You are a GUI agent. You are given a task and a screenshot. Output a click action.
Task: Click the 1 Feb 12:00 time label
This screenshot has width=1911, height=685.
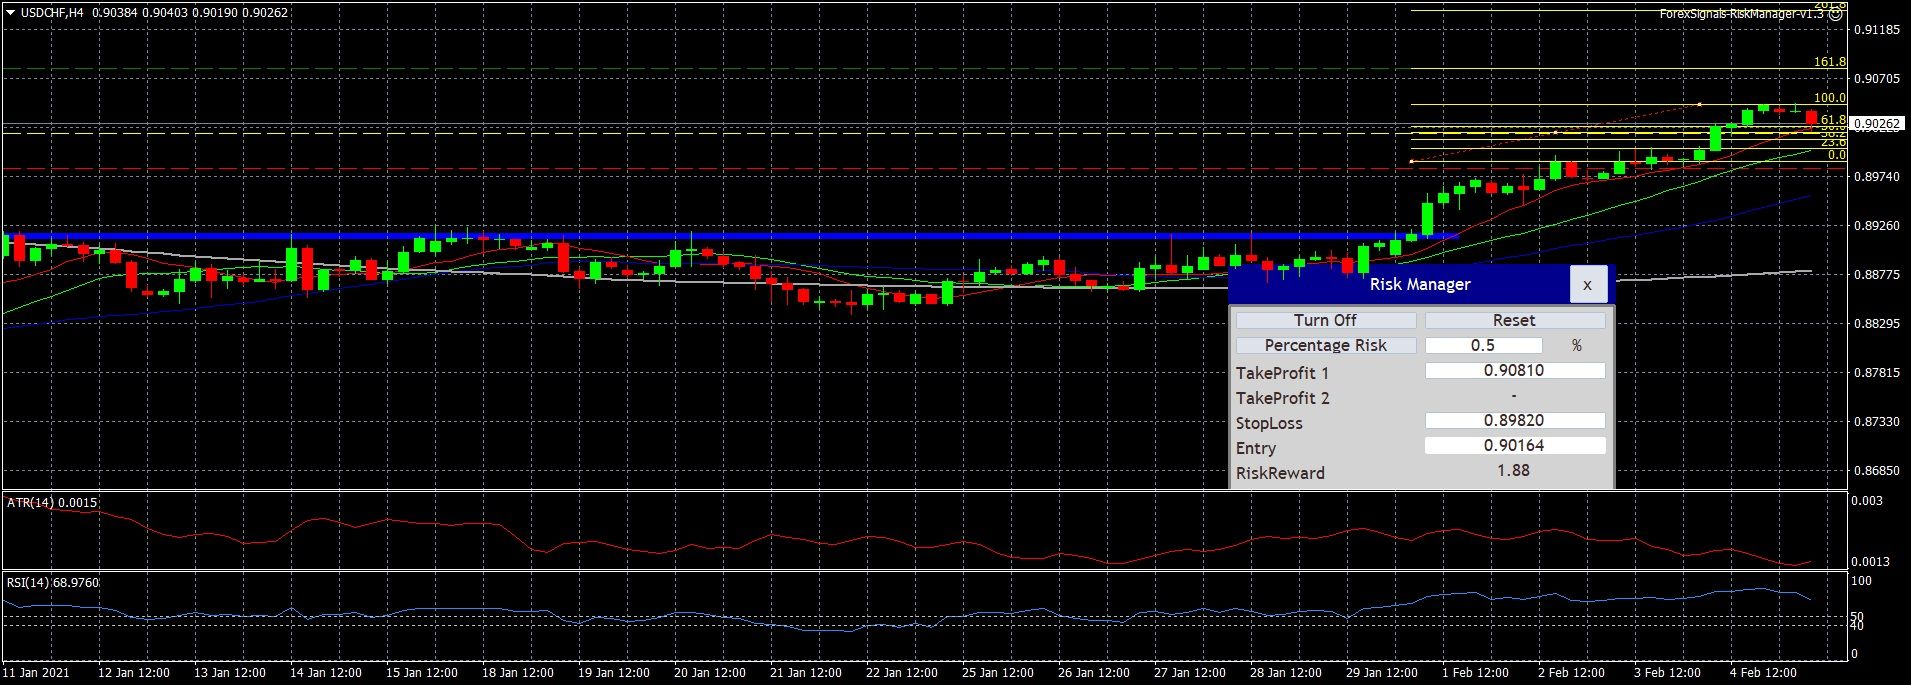coord(1476,673)
